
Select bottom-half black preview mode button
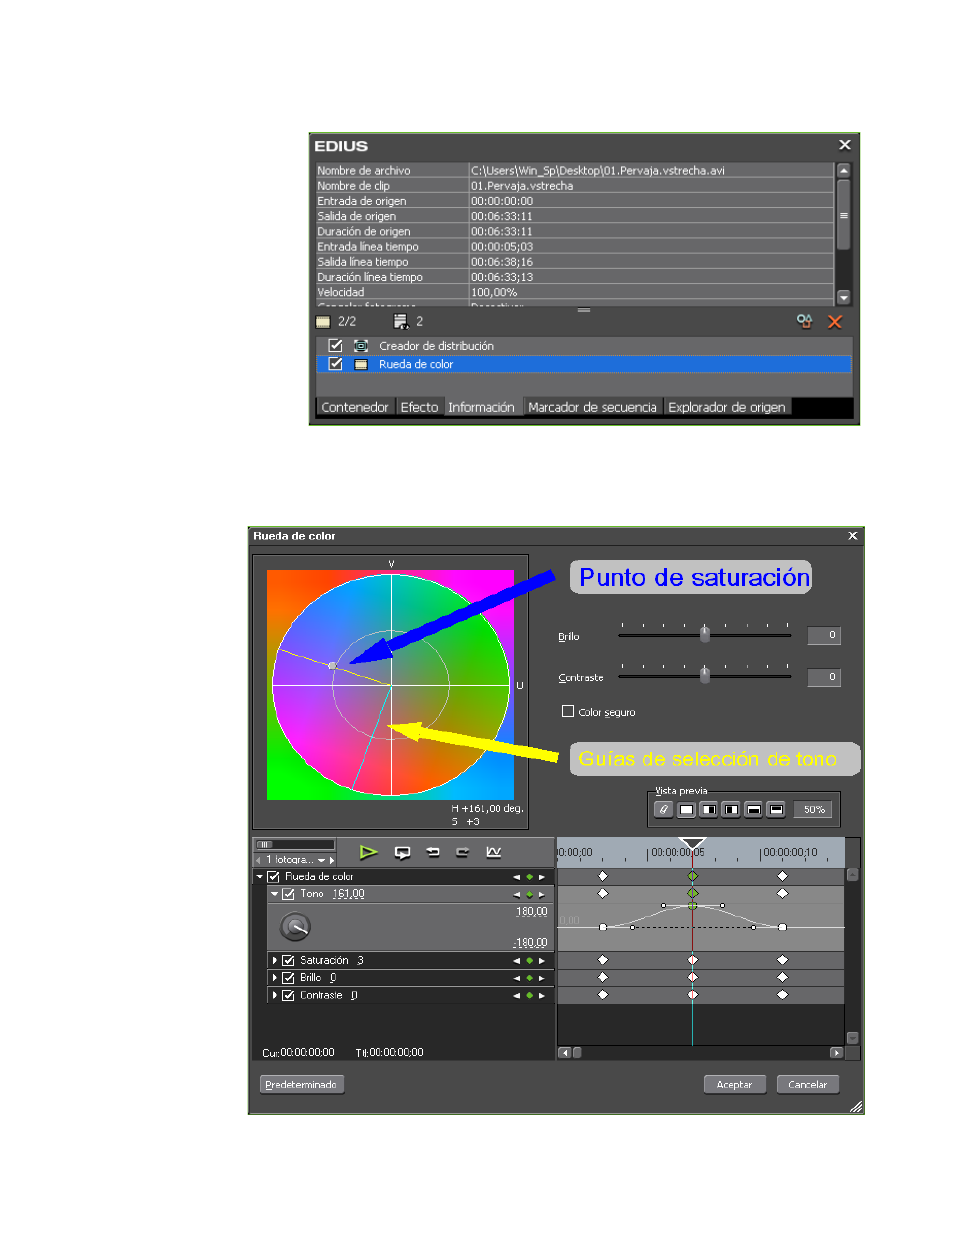click(x=754, y=809)
